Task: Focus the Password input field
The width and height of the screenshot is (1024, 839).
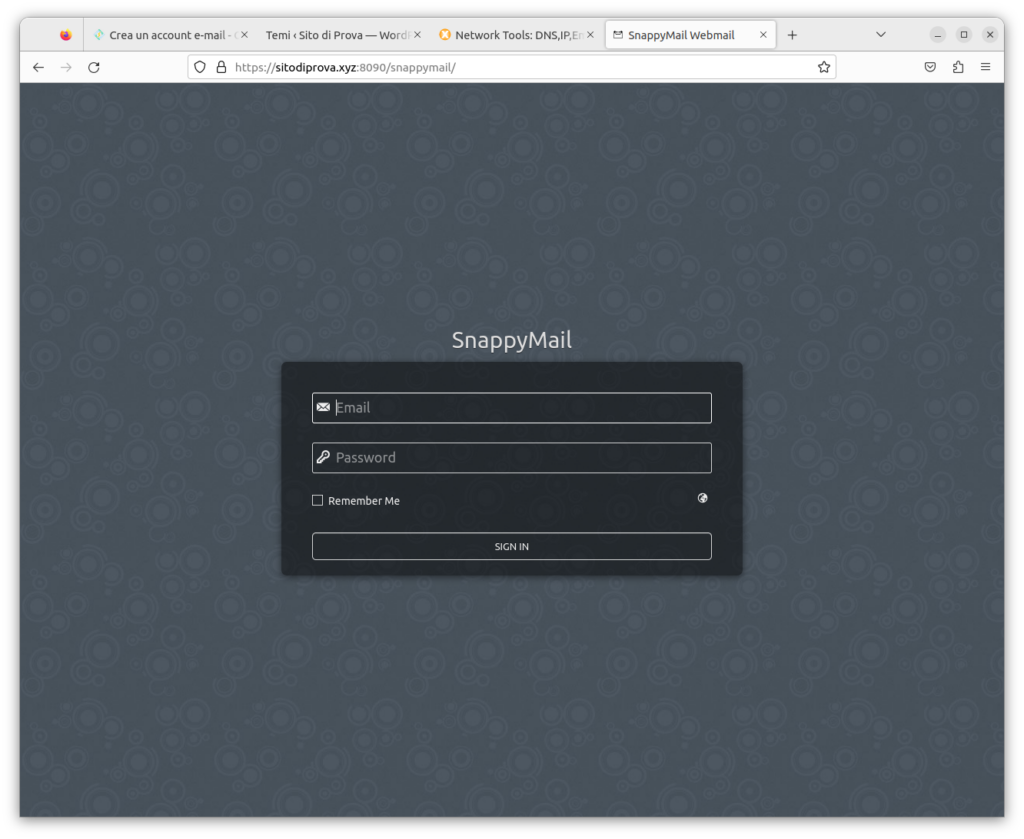Action: (x=511, y=458)
